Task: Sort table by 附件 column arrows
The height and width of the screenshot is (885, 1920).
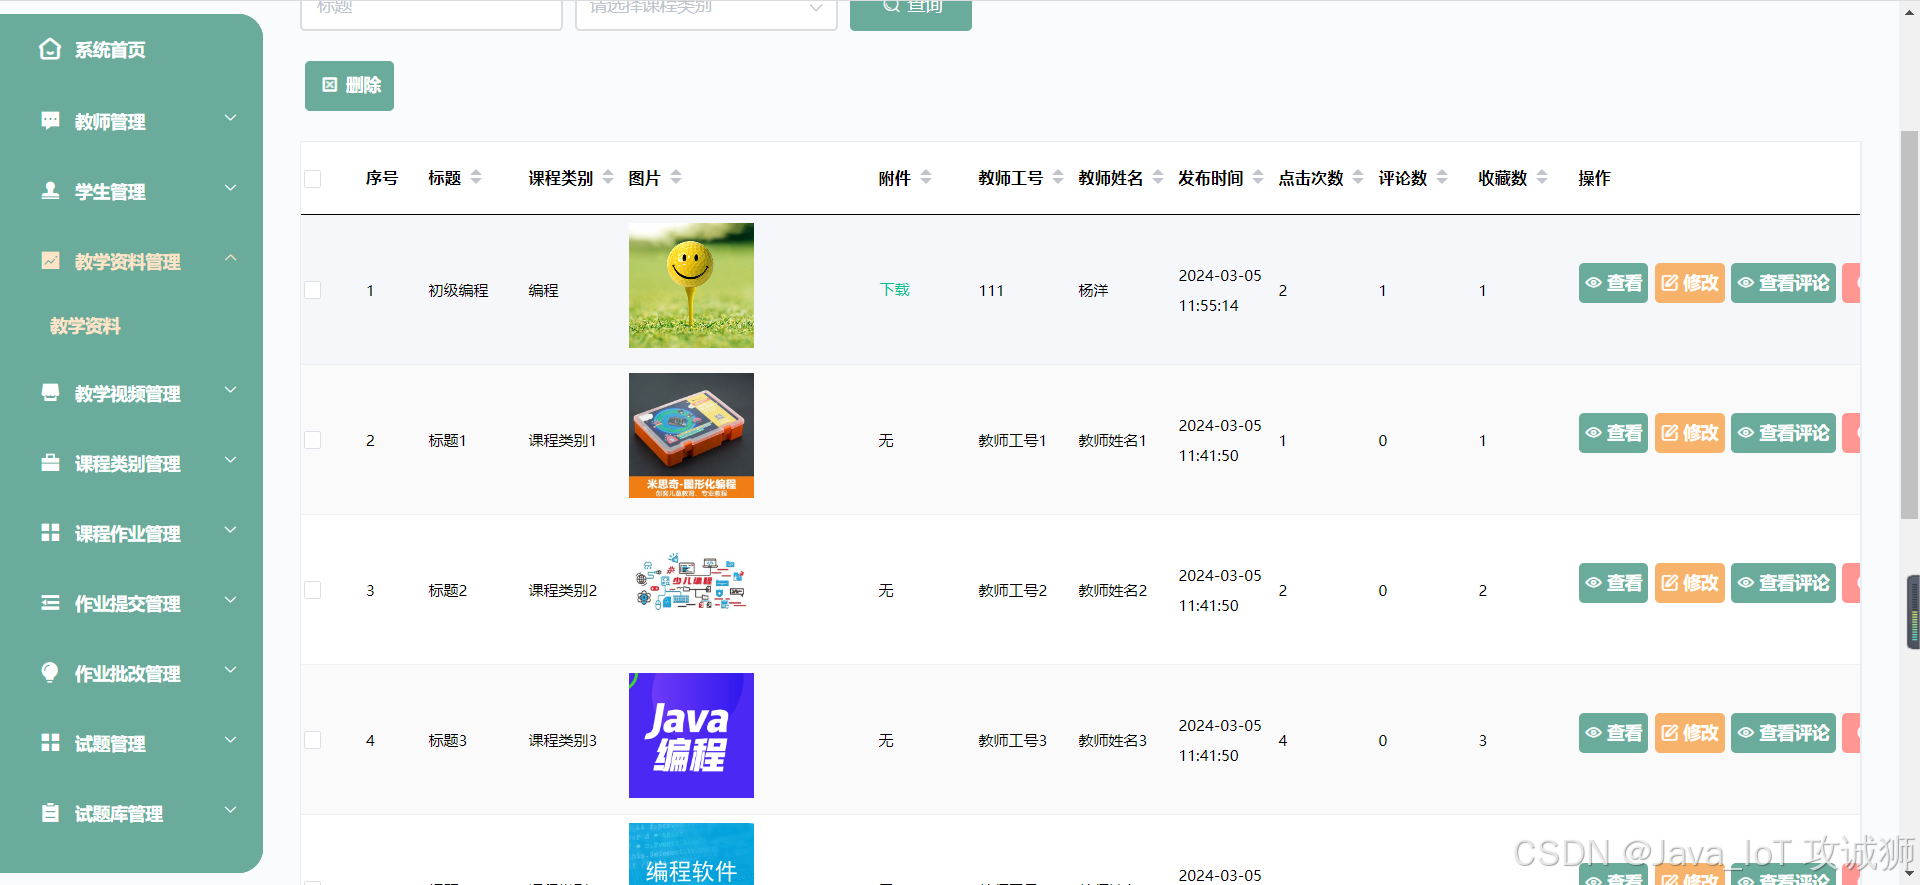Action: 926,177
